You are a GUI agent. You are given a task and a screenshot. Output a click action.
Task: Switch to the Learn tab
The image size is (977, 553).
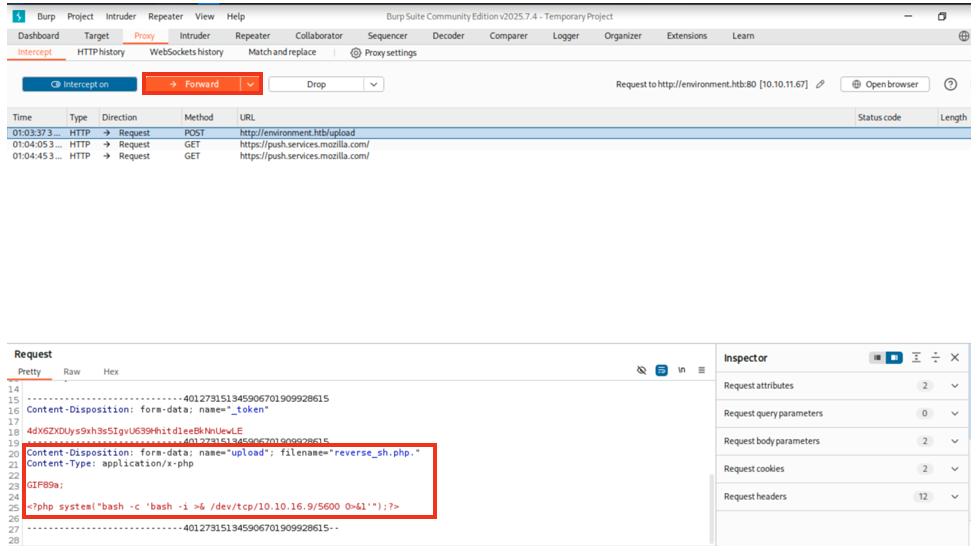point(743,36)
